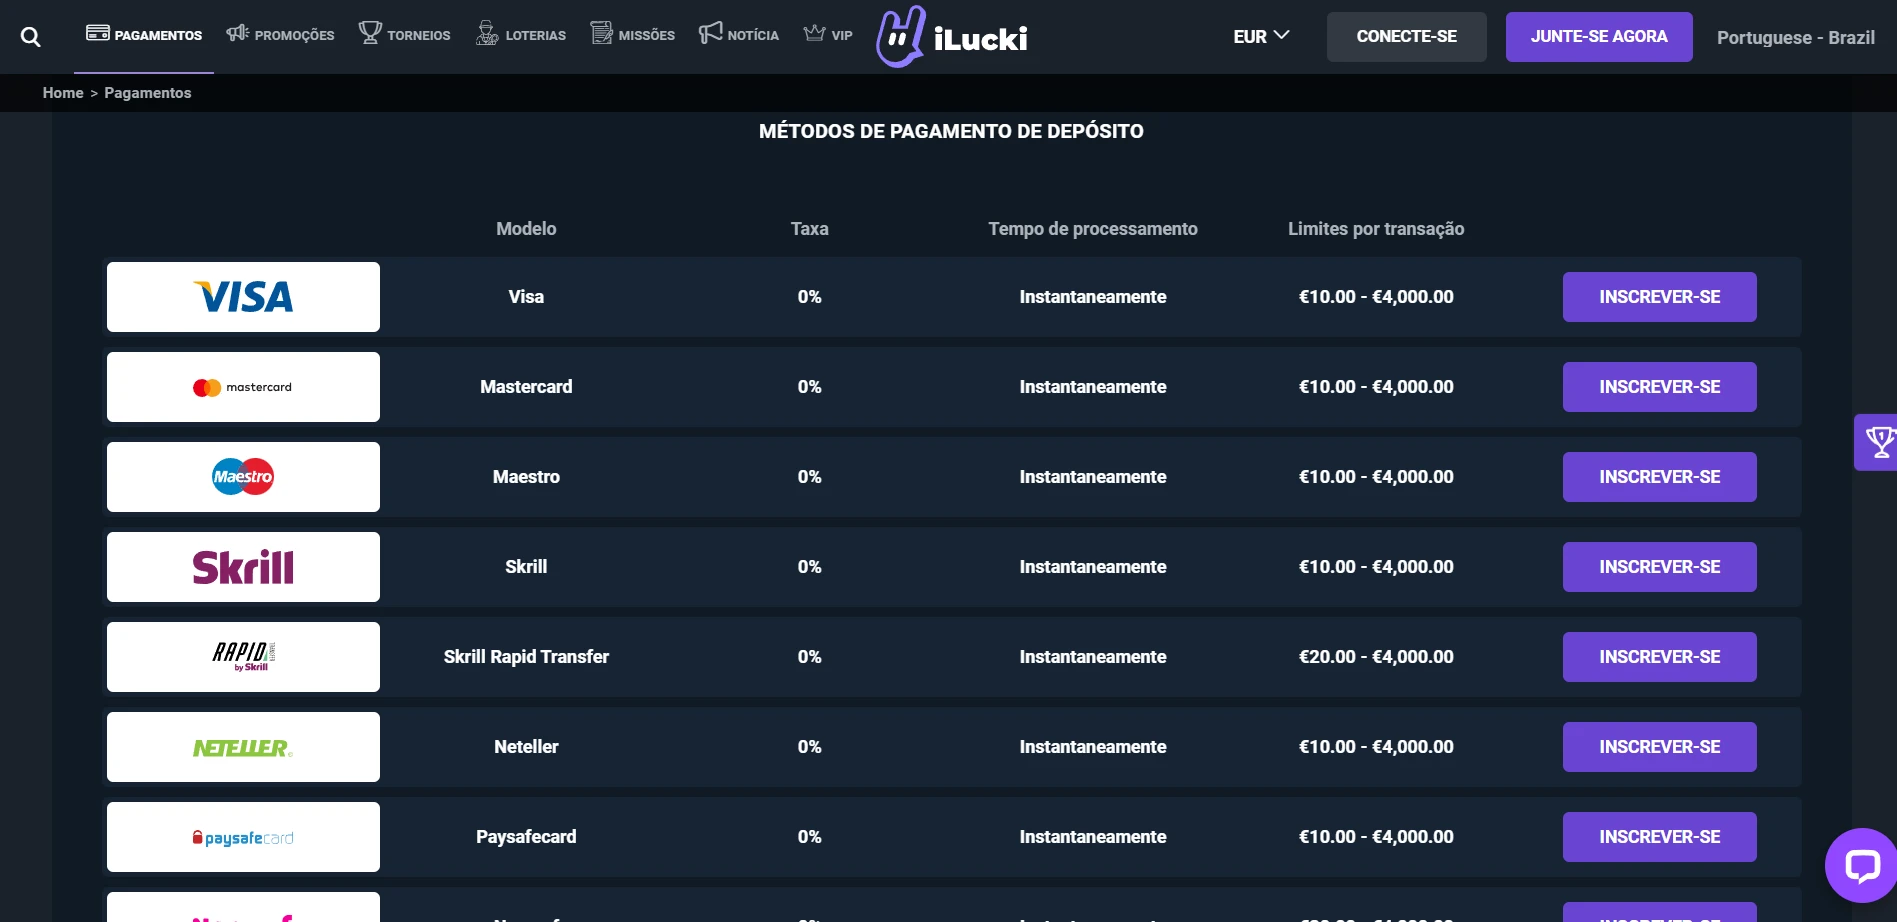Open the VIP menu item
Screen dimensions: 1897x922
coord(828,35)
